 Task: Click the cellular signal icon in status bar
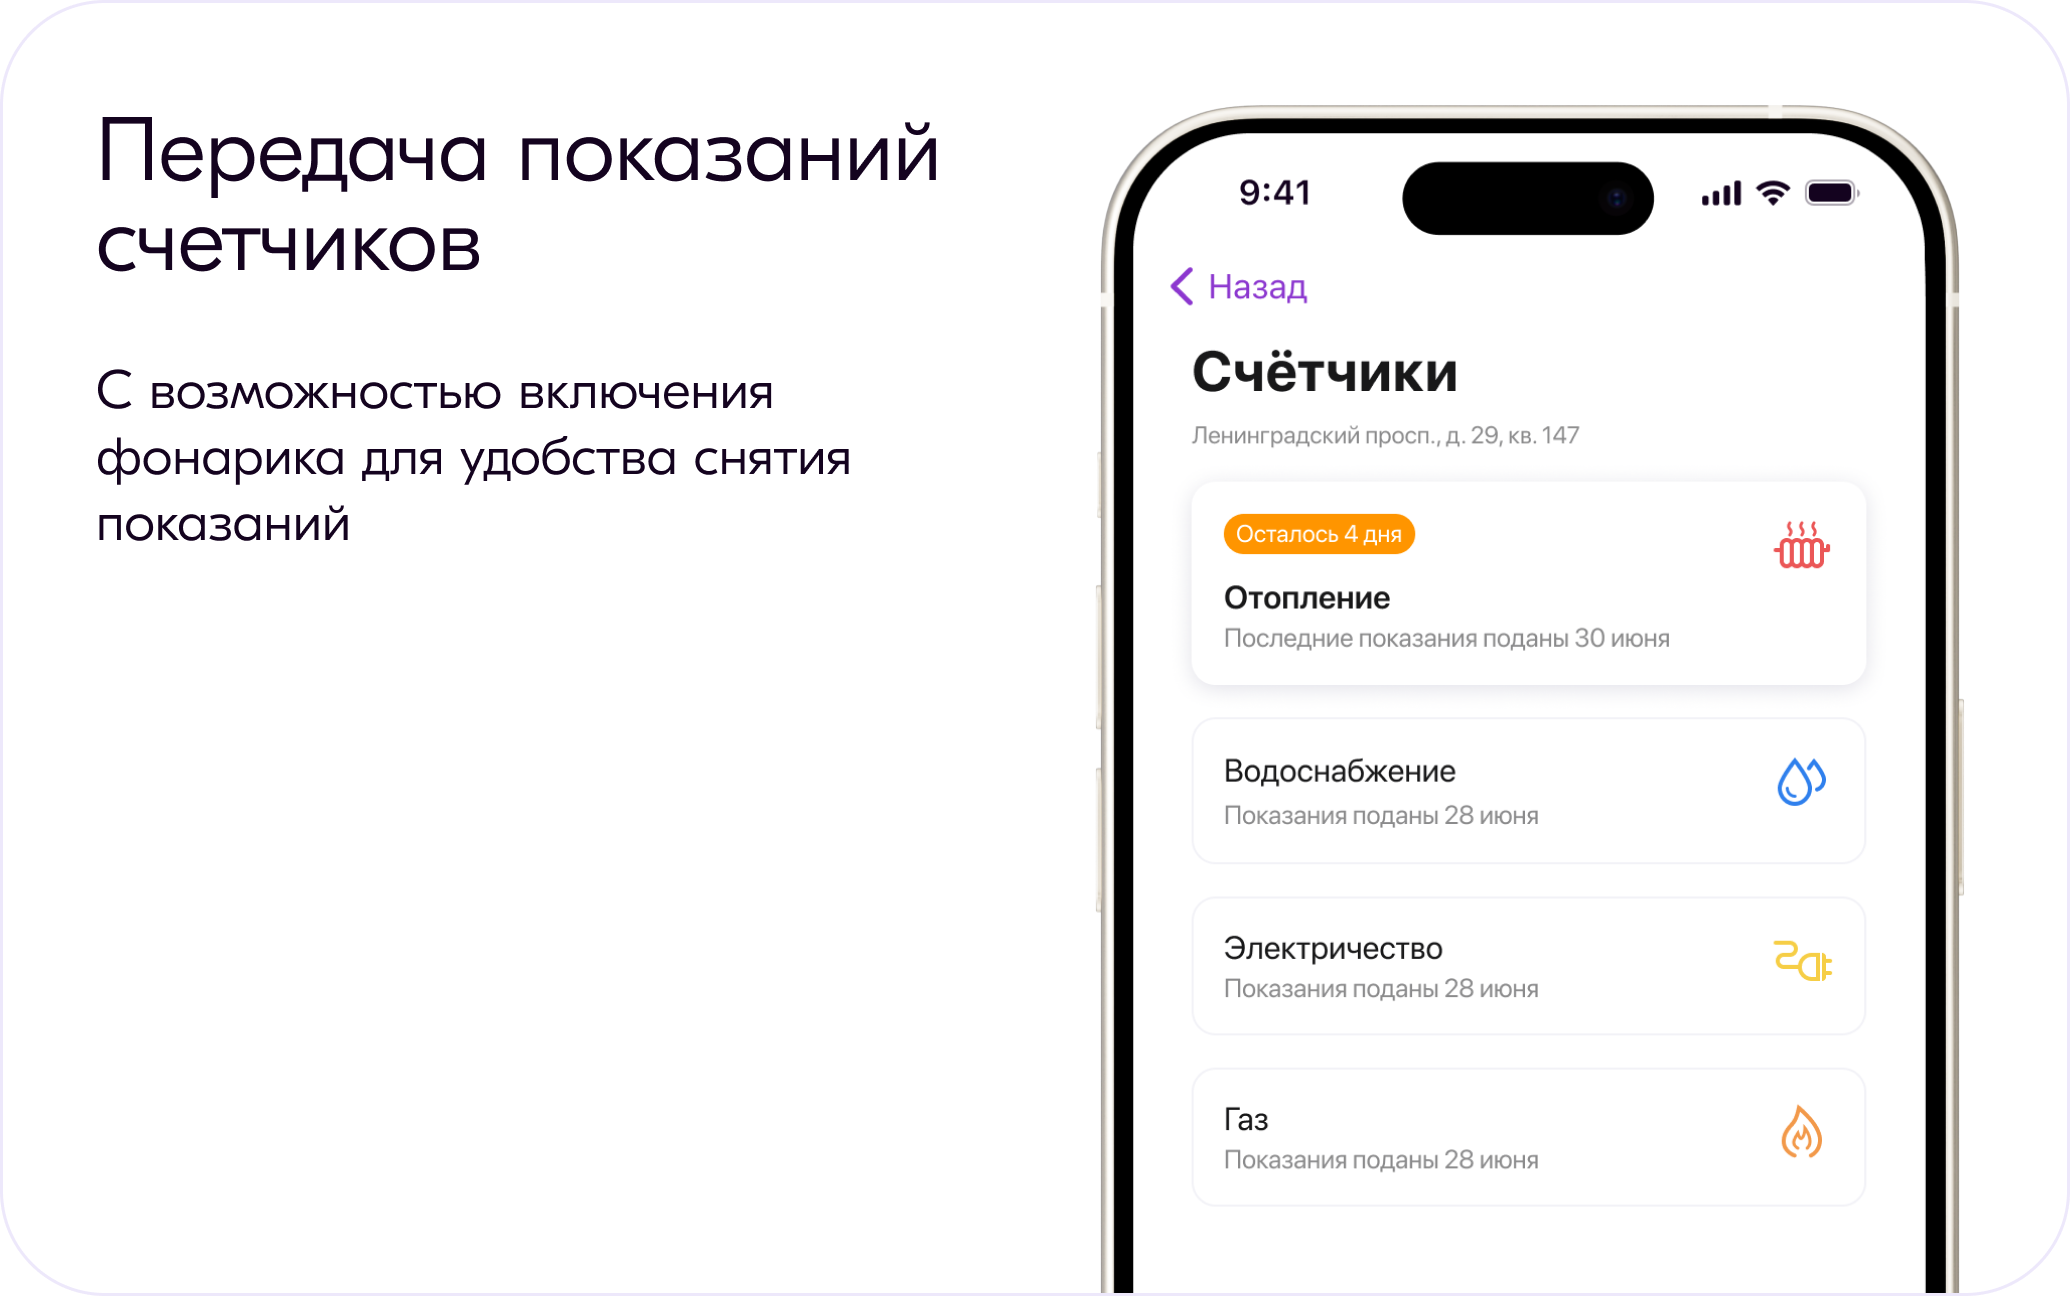tap(1688, 190)
